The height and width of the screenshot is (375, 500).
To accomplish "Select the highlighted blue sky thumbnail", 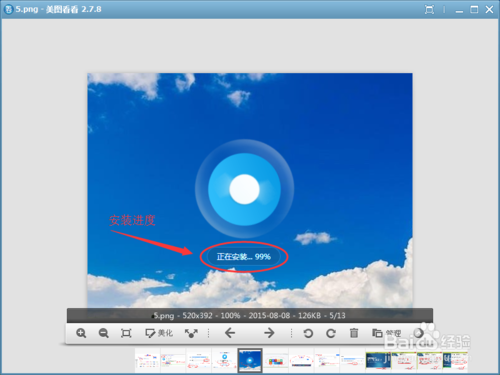I will point(250,361).
